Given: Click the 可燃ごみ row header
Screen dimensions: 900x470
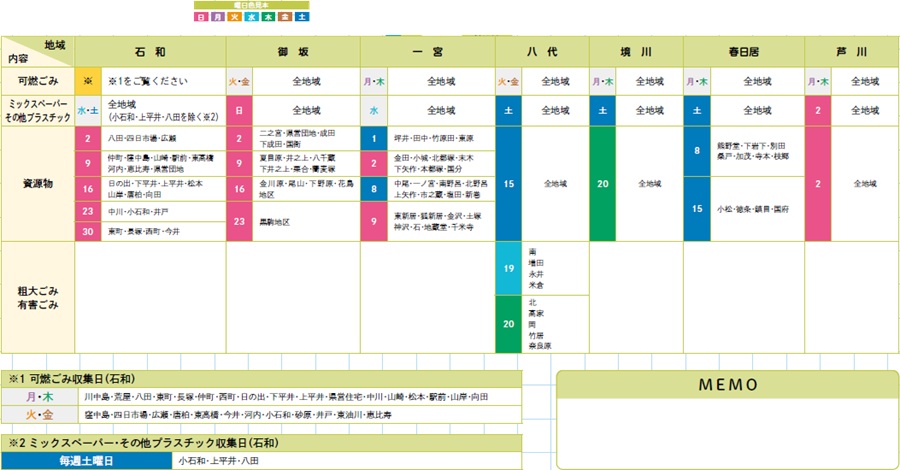Looking at the screenshot, I should pos(38,80).
